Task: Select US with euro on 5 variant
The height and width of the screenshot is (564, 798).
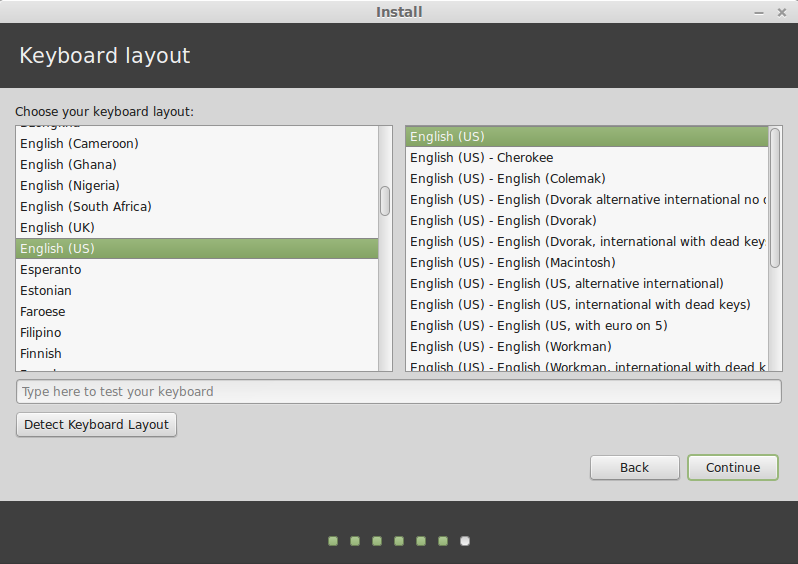Action: click(x=587, y=325)
